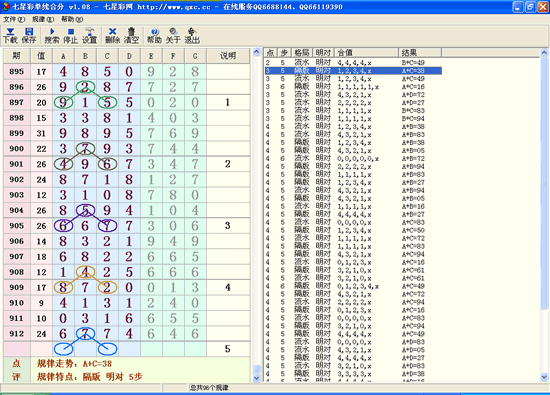Image resolution: width=550 pixels, height=395 pixels.
Task: Minimize the 七星彩 application window
Action: 518,7
